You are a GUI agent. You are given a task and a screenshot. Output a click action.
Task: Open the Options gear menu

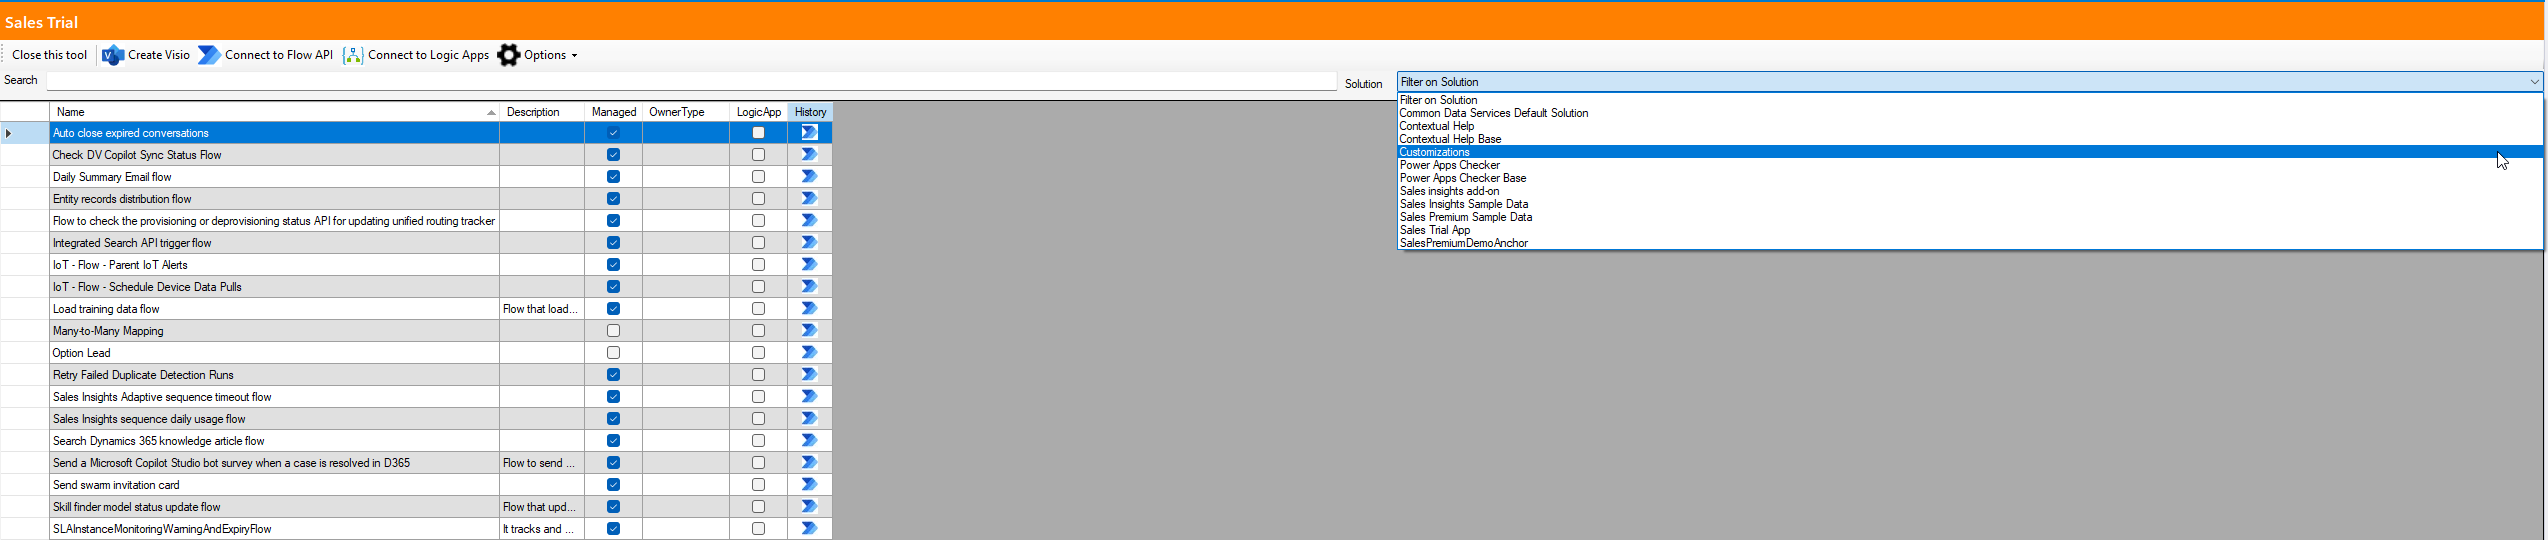coord(537,55)
